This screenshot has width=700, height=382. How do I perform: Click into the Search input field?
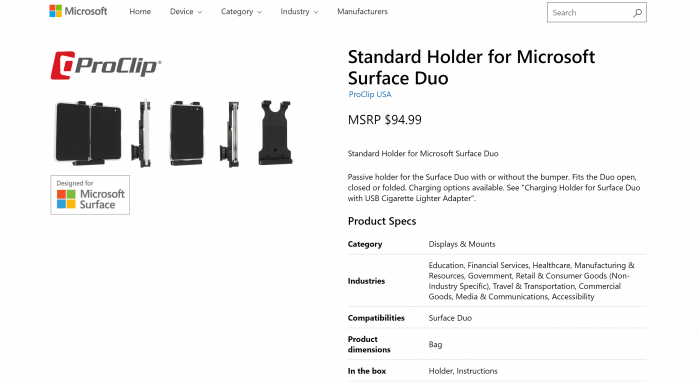[x=589, y=12]
